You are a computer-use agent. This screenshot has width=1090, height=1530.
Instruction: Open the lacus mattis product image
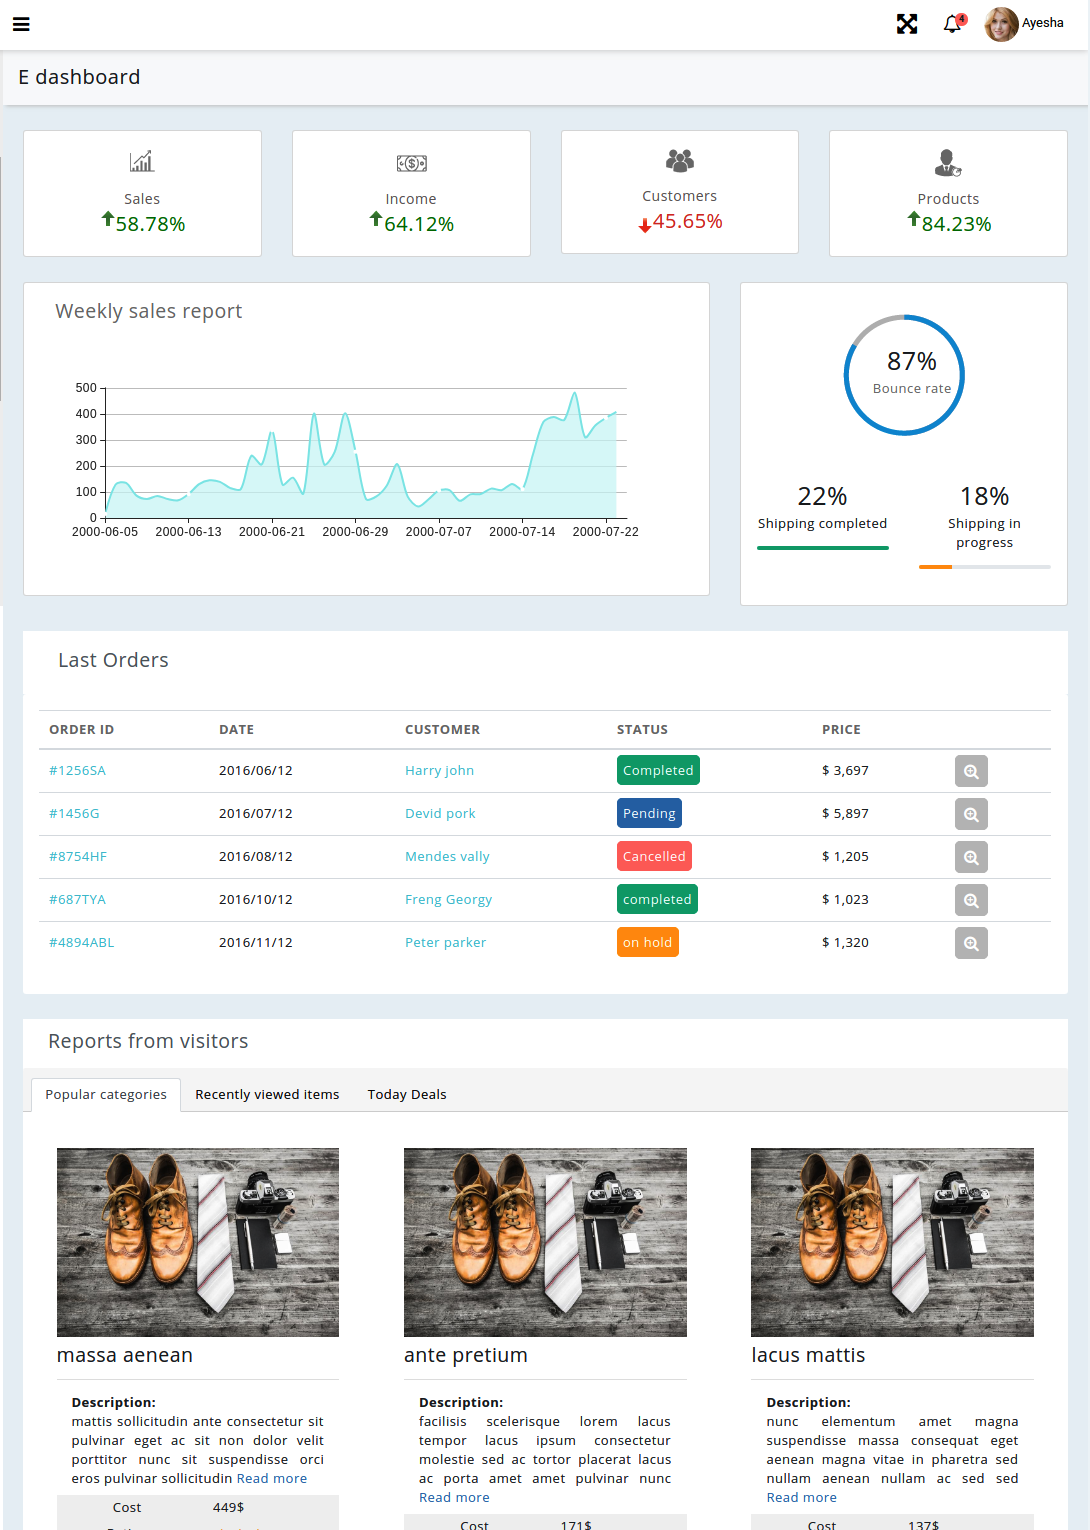(x=892, y=1242)
